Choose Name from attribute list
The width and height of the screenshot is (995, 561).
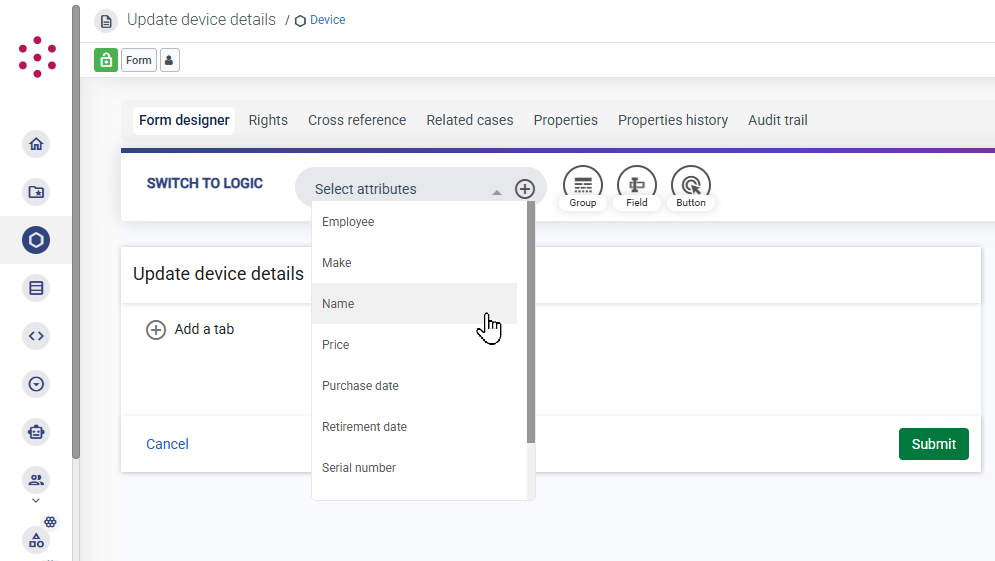(x=414, y=303)
